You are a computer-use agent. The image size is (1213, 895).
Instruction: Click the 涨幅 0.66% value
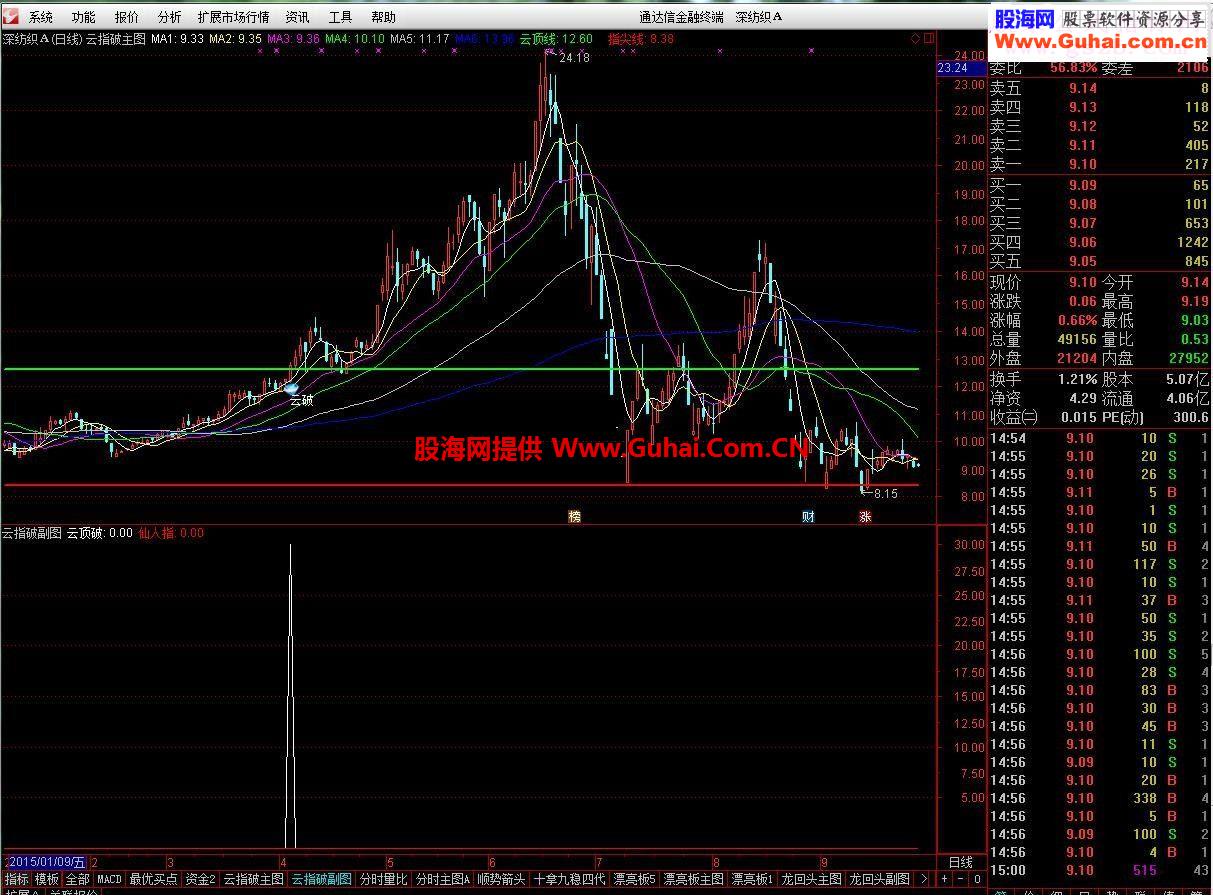1076,320
